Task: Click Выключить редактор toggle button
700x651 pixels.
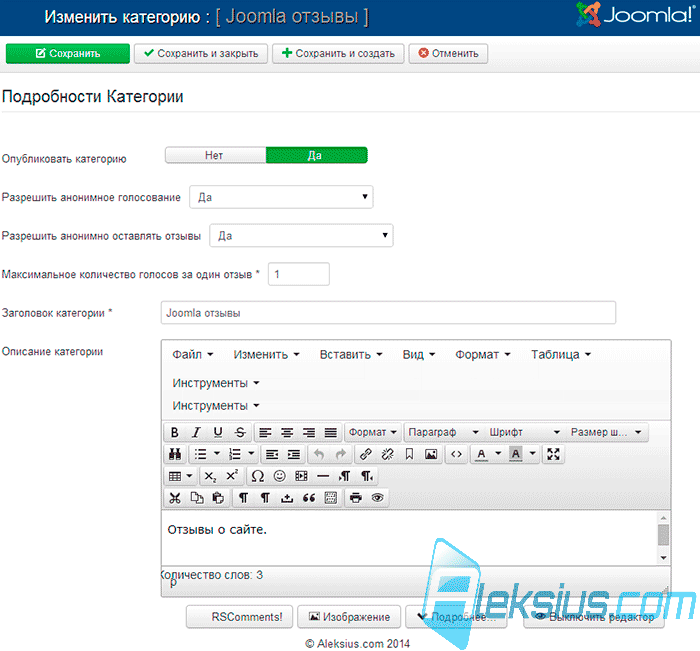Action: [594, 617]
